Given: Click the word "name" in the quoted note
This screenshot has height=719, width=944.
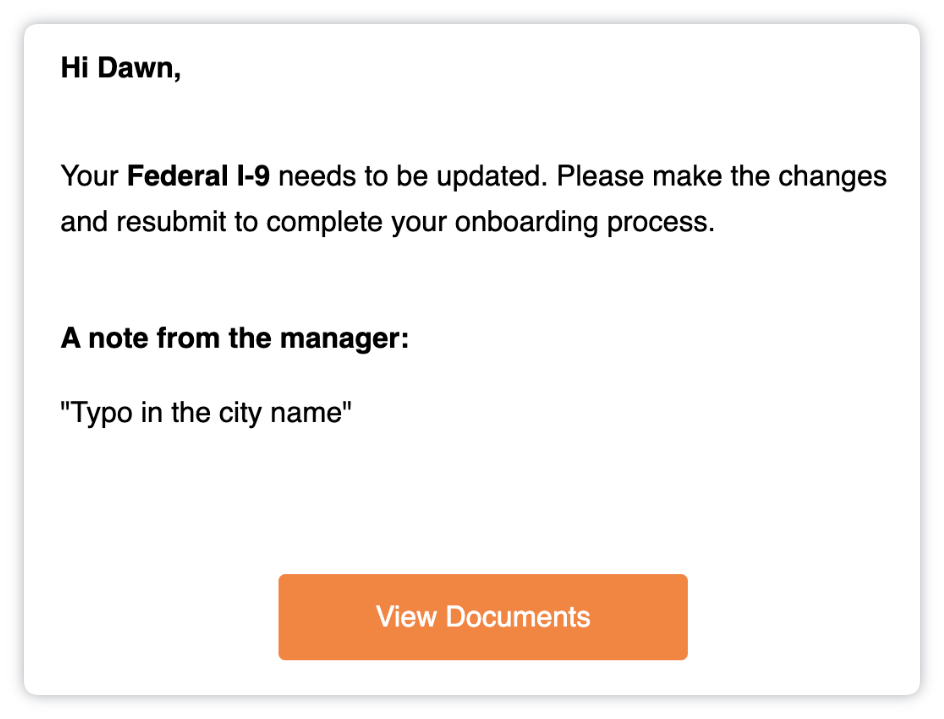Looking at the screenshot, I should tap(306, 414).
